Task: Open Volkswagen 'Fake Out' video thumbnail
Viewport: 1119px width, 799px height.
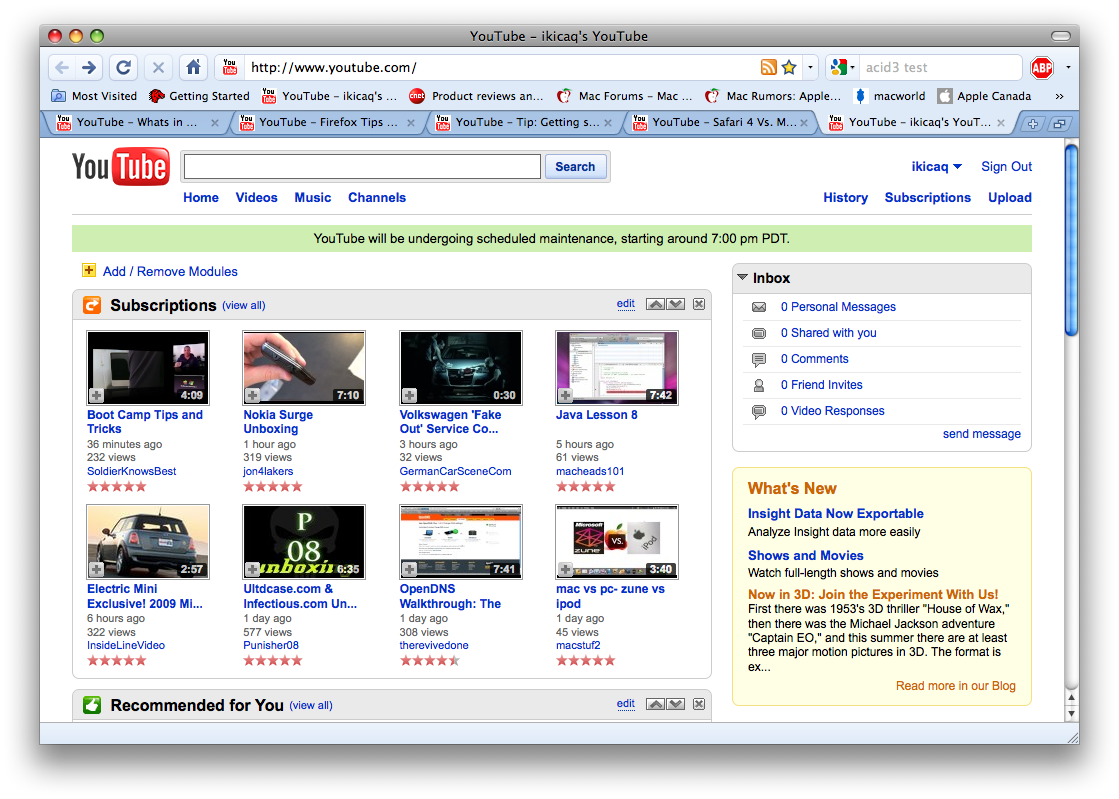Action: 460,368
